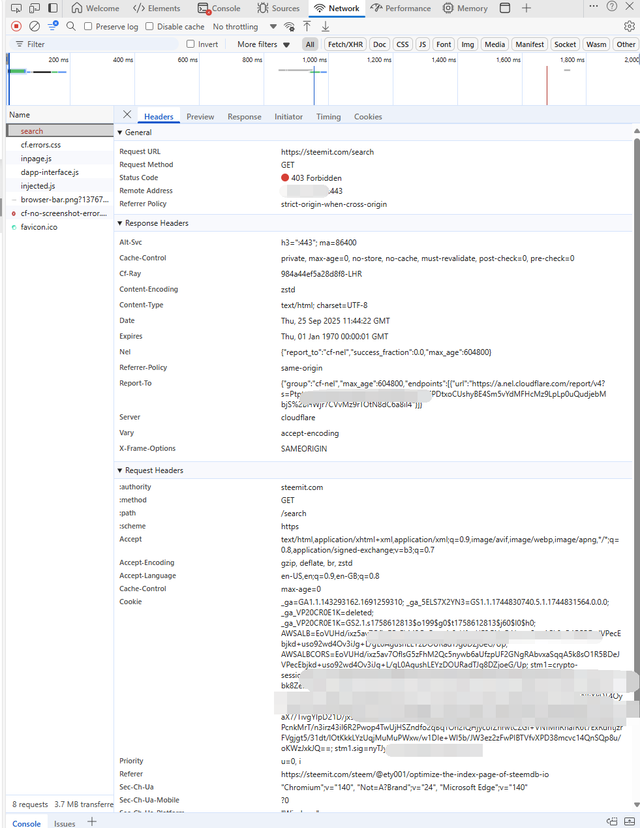Open the Issues drawer tab
640x828 pixels.
(x=64, y=823)
